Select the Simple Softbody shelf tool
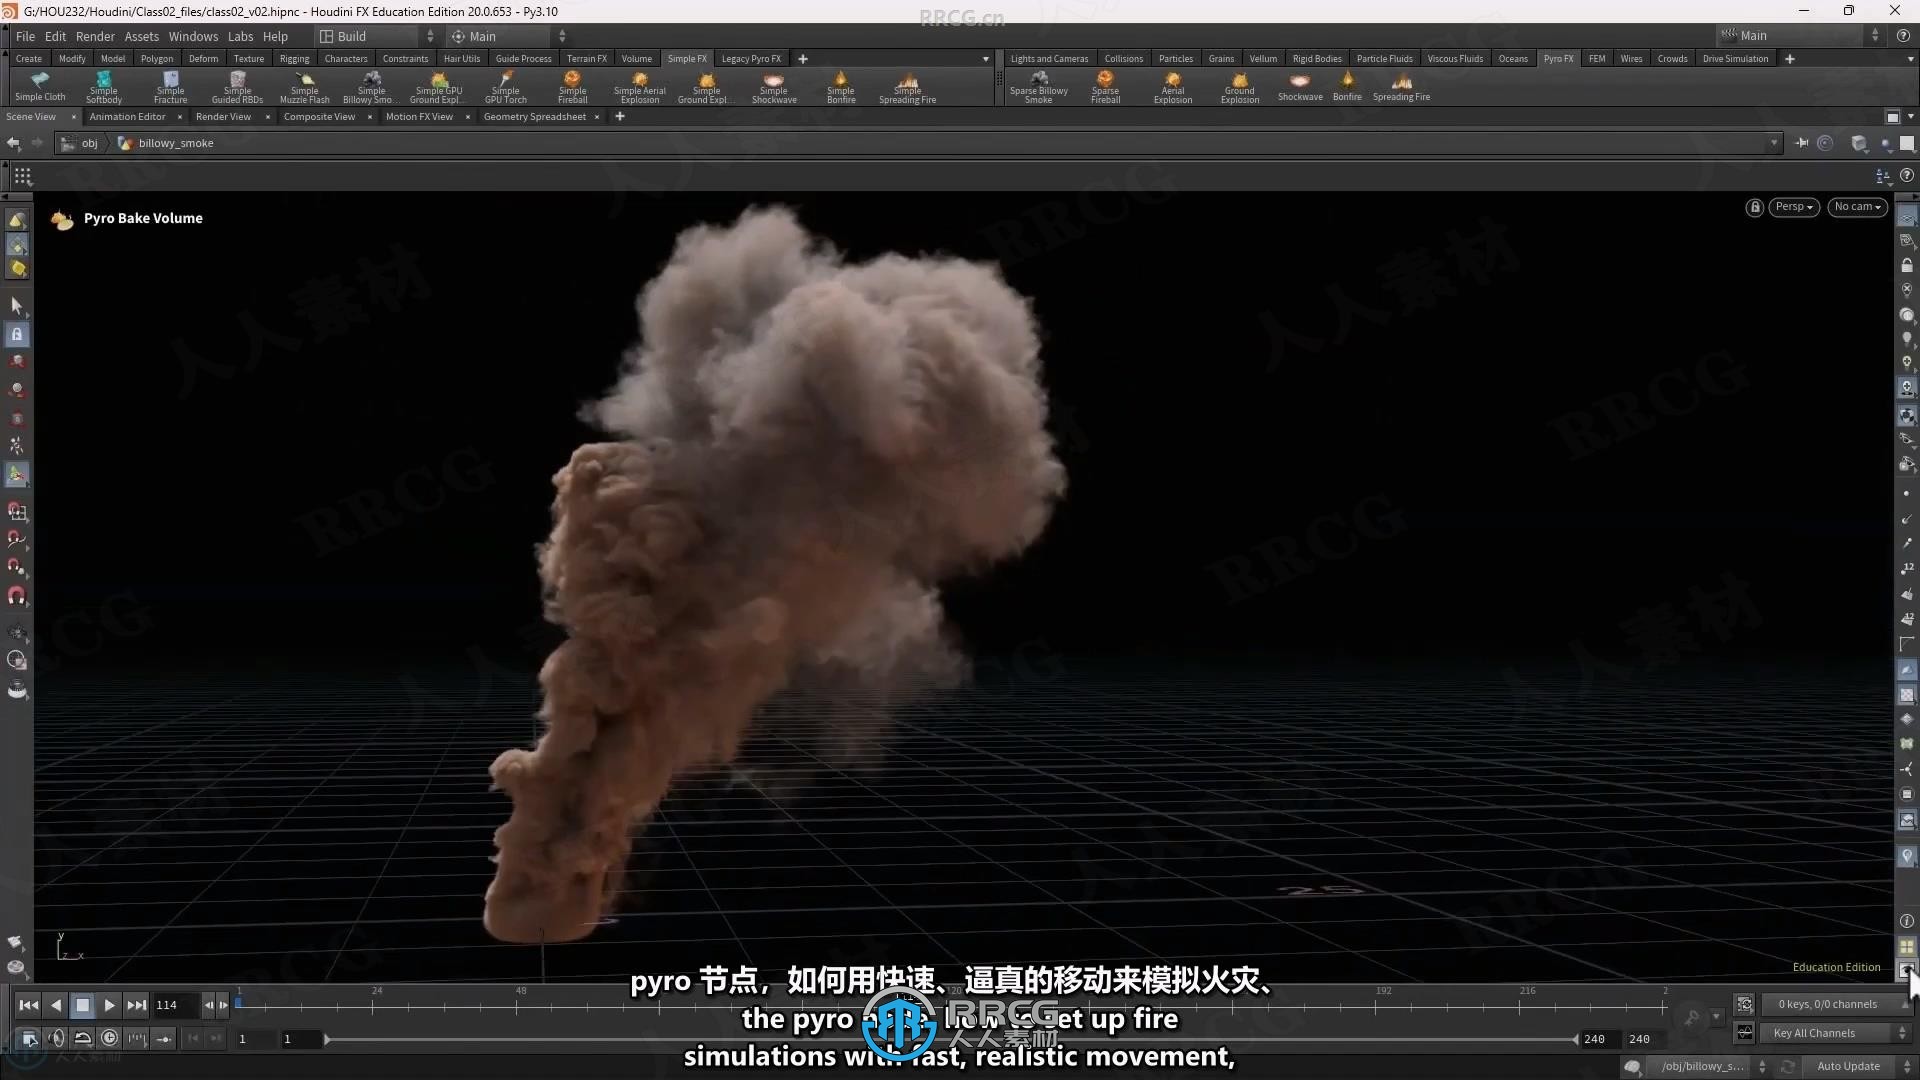 click(x=103, y=87)
